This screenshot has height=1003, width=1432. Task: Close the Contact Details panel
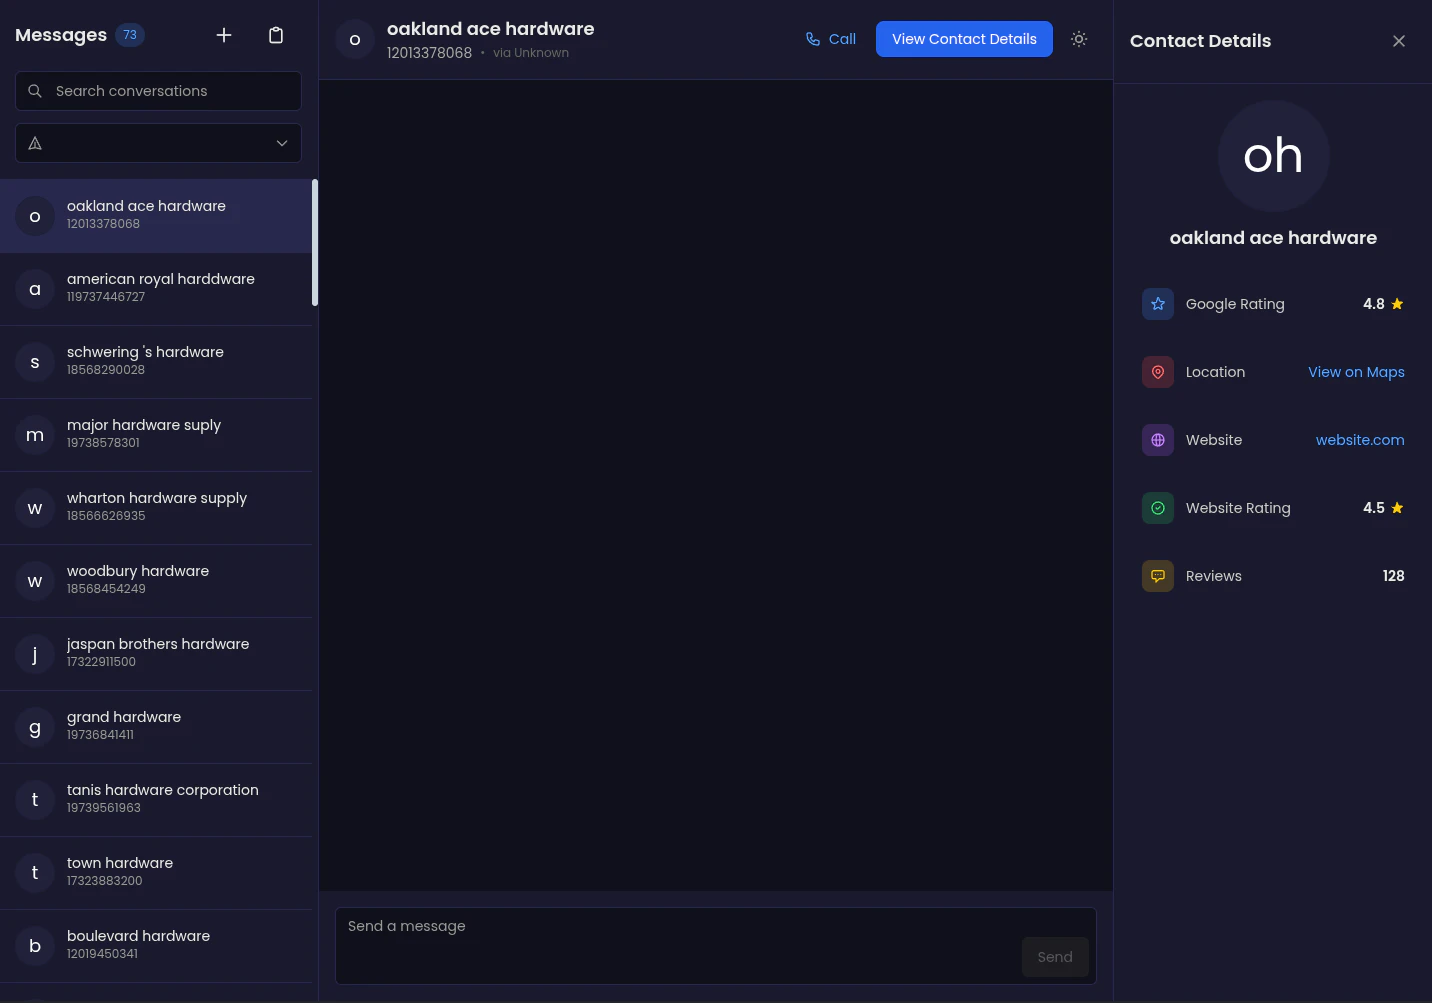click(1398, 41)
